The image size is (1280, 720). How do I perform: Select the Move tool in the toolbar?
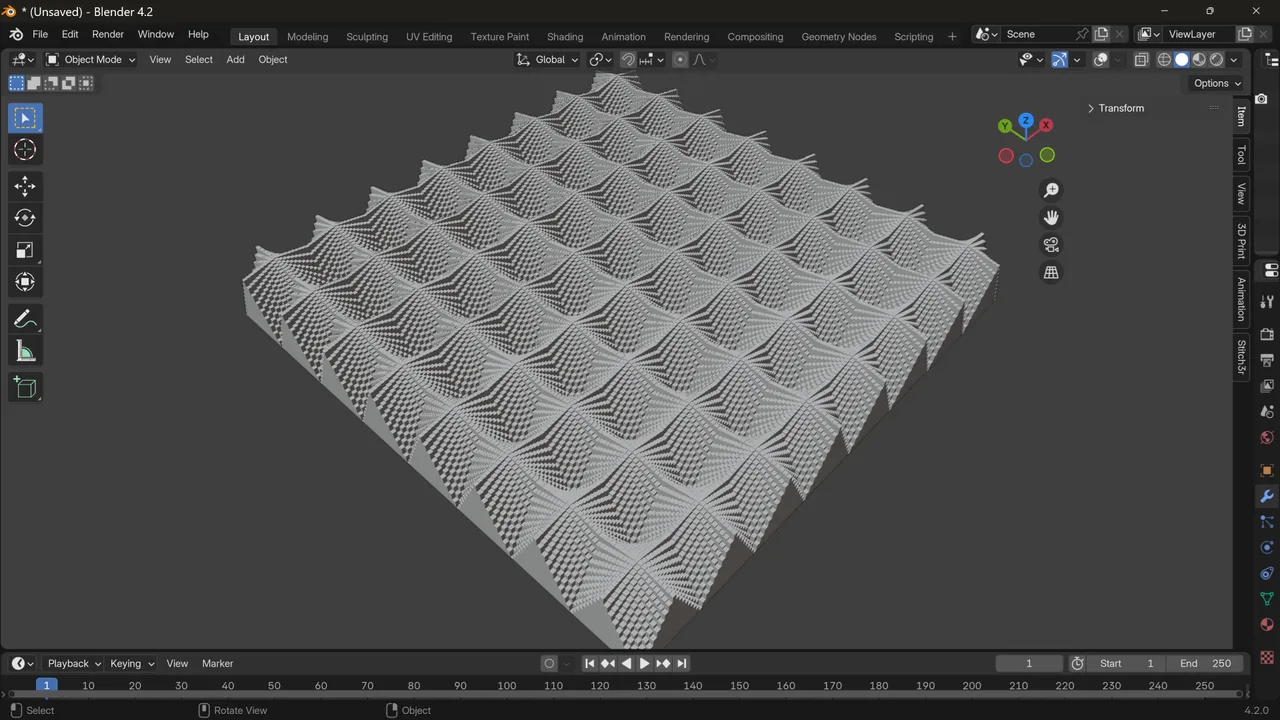coord(24,186)
